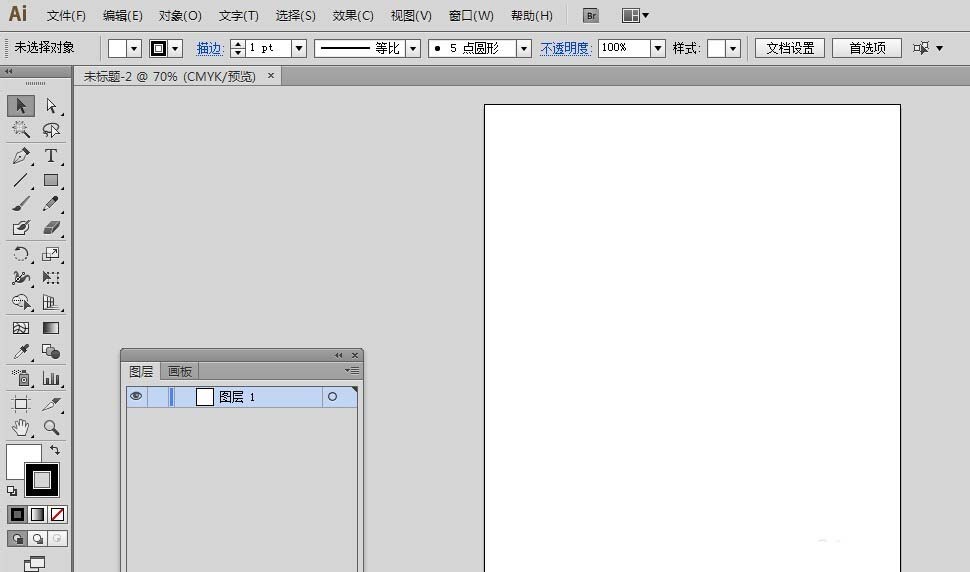Image resolution: width=970 pixels, height=572 pixels.
Task: Select the Lasso tool
Action: pyautogui.click(x=51, y=130)
